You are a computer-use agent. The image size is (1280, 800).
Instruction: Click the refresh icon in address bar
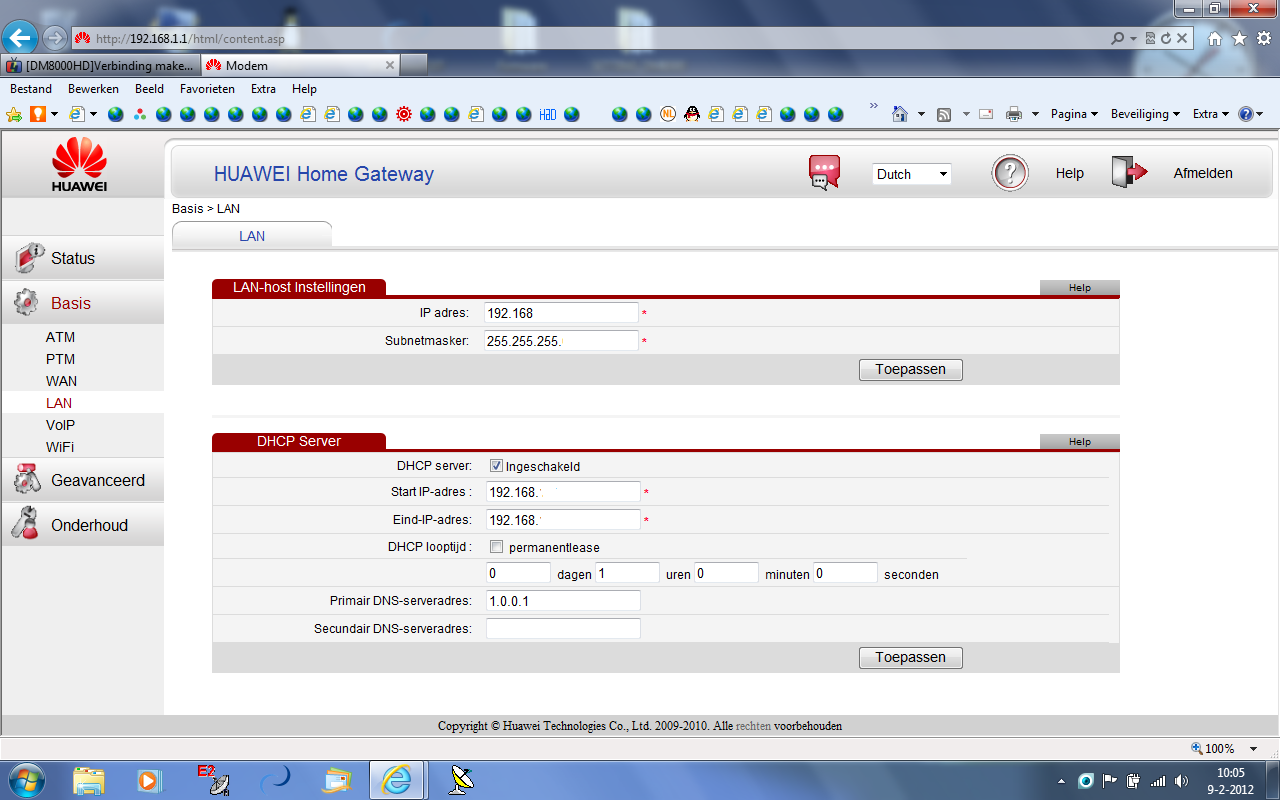[1166, 38]
